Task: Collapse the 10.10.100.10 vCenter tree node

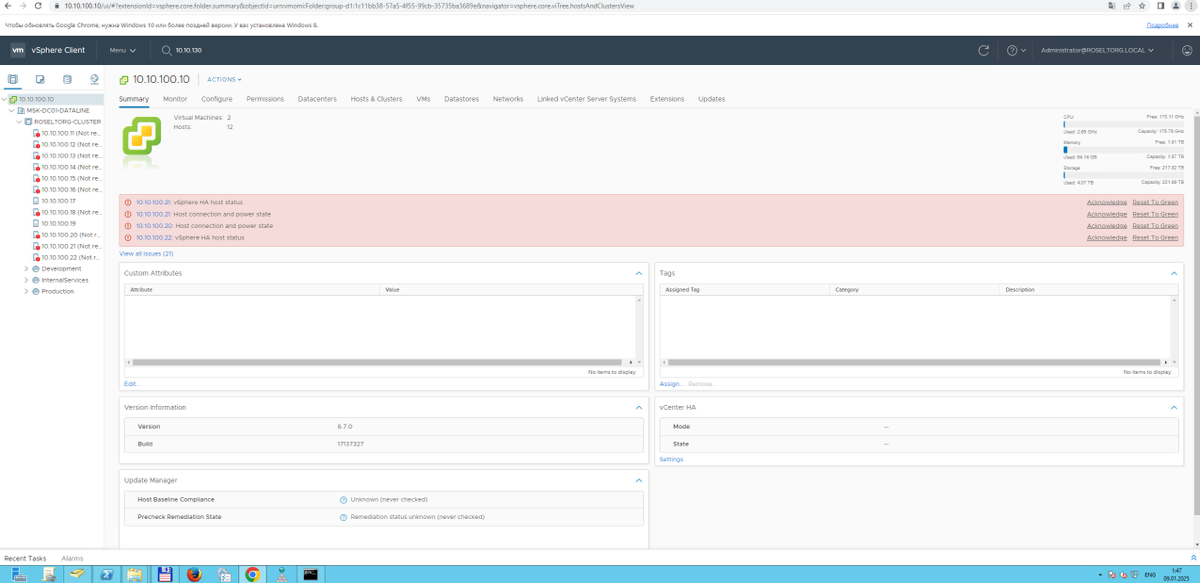Action: [4, 99]
